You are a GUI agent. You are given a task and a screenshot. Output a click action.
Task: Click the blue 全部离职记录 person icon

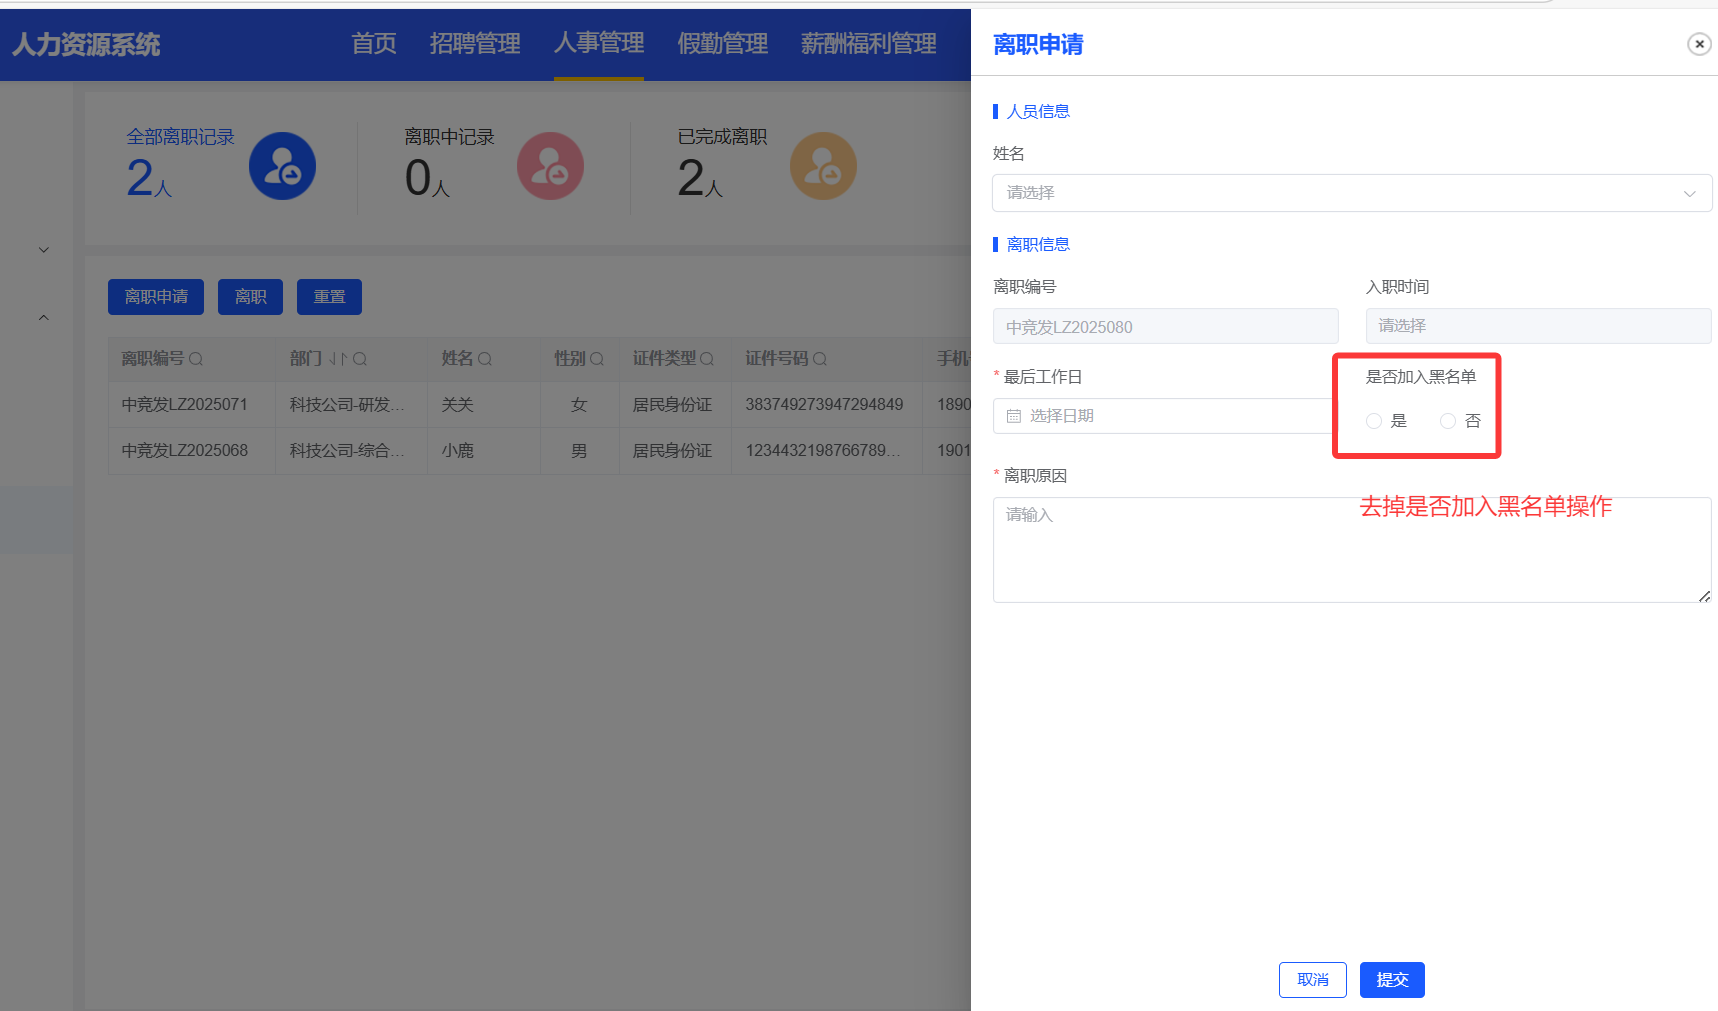click(x=282, y=166)
